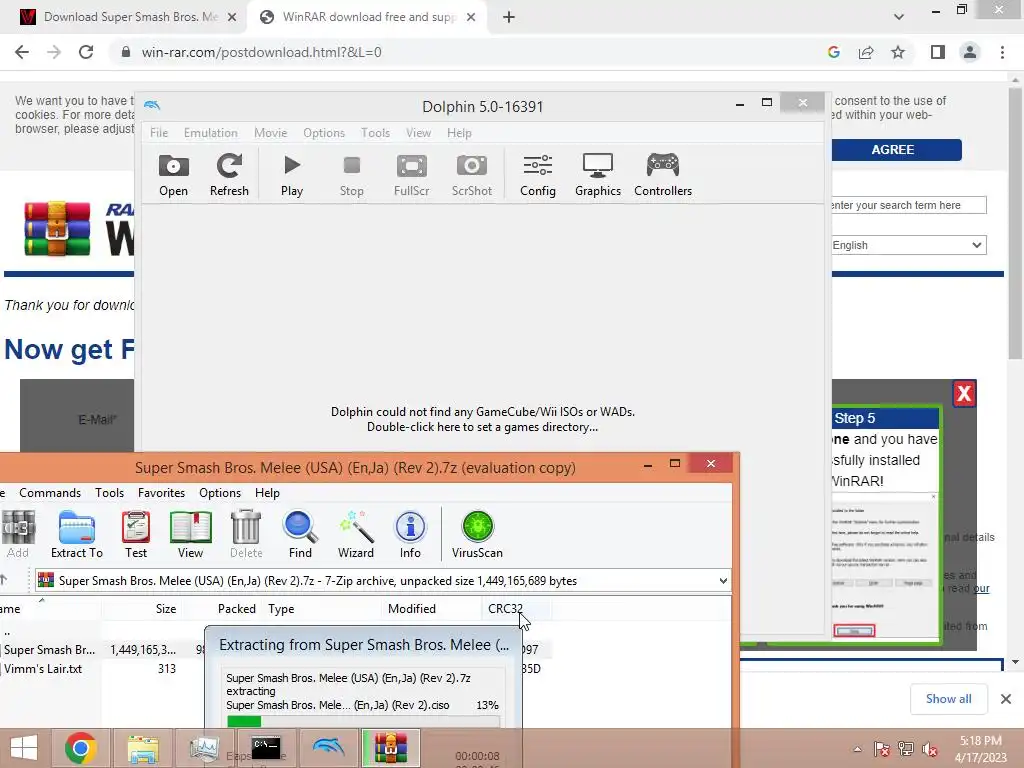Open Graphics settings in Dolphin toolbar
This screenshot has height=768, width=1024.
pyautogui.click(x=598, y=174)
